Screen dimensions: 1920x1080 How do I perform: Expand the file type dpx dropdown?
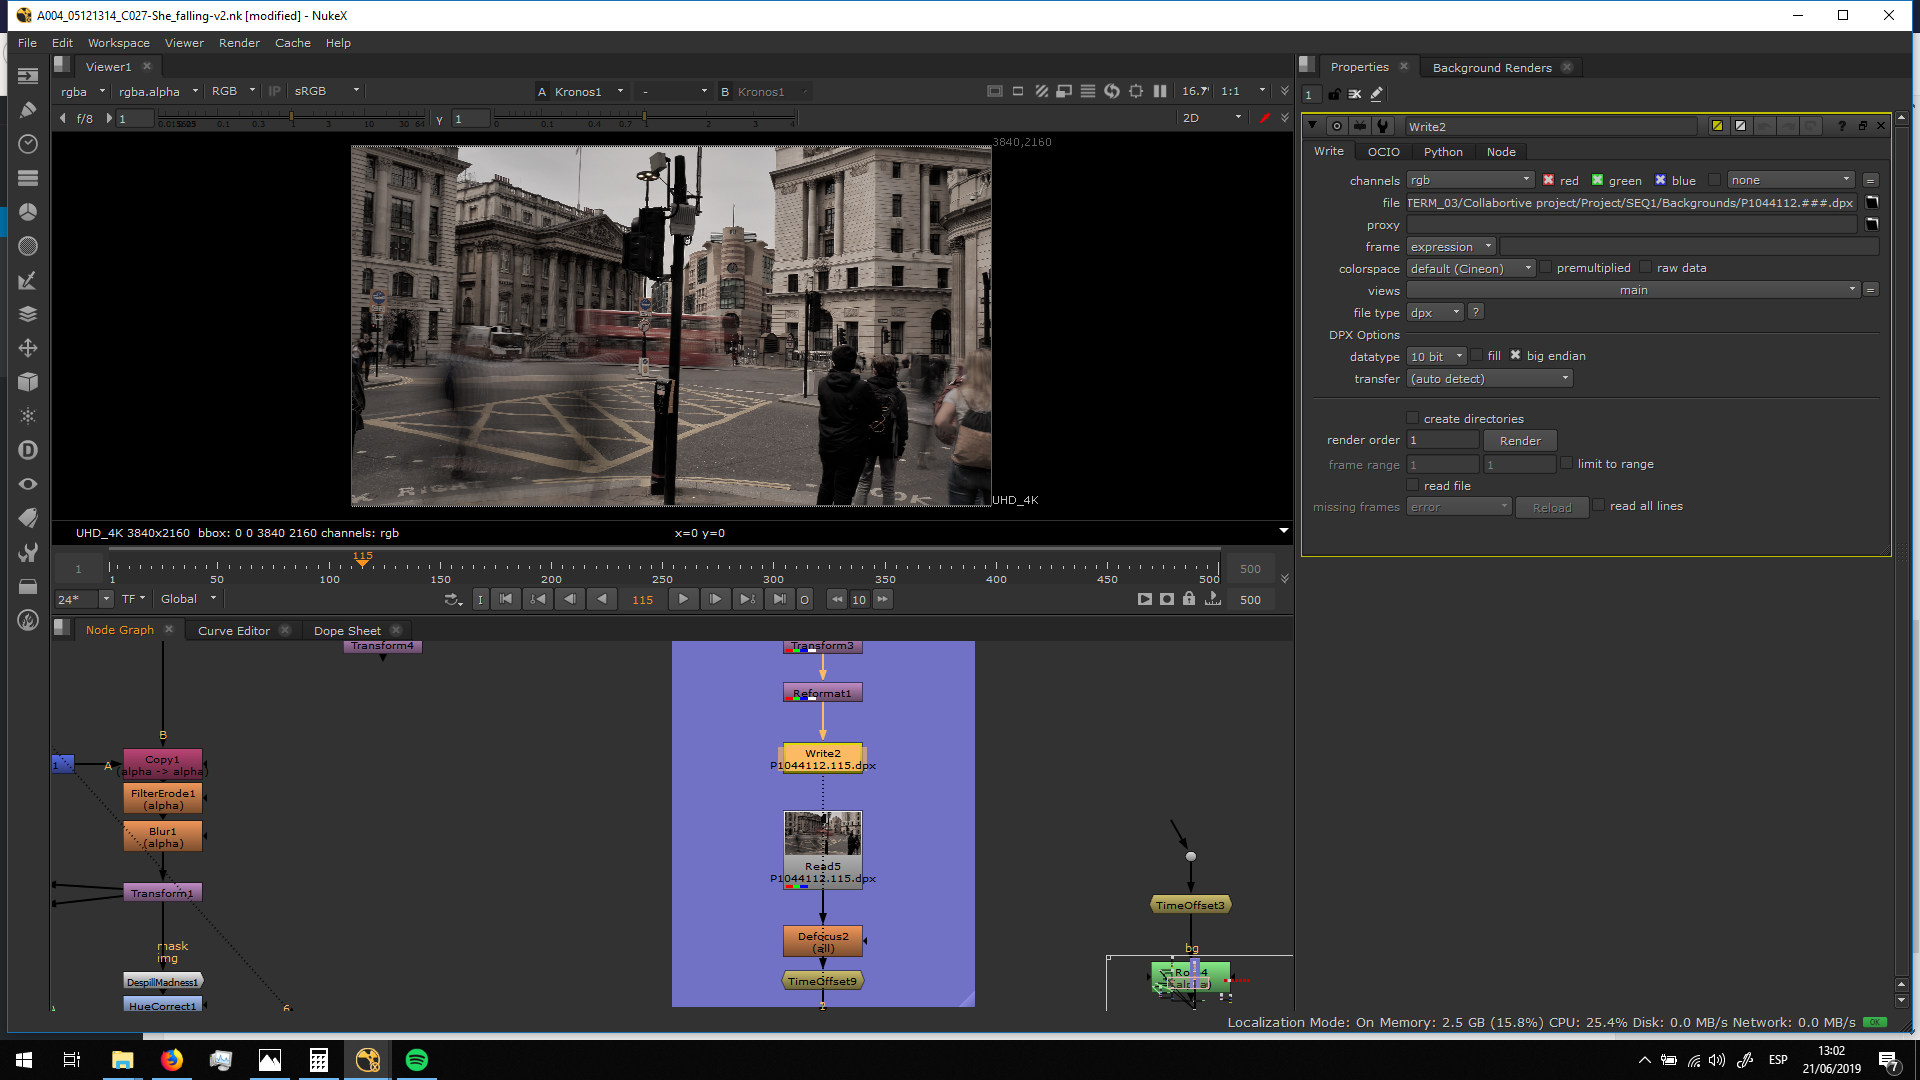1435,313
